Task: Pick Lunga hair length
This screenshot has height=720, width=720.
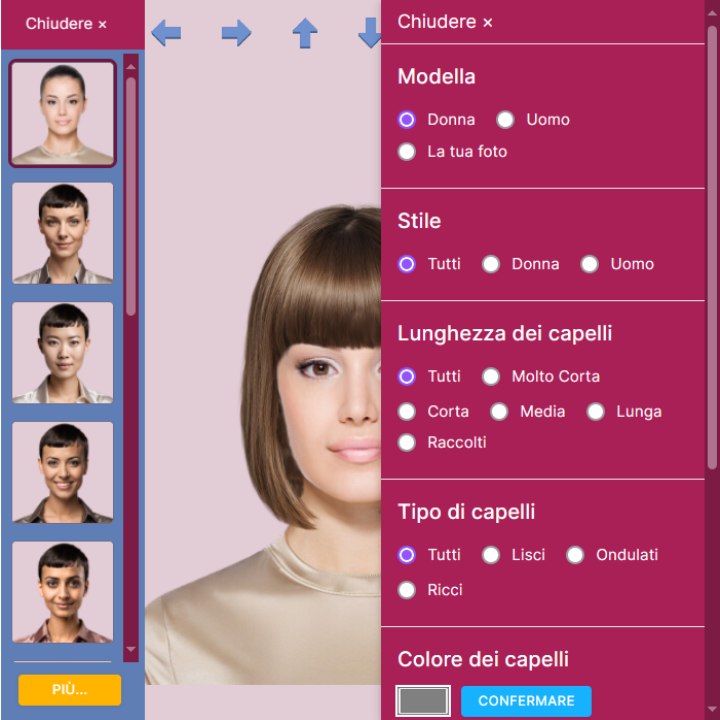Action: [x=596, y=412]
